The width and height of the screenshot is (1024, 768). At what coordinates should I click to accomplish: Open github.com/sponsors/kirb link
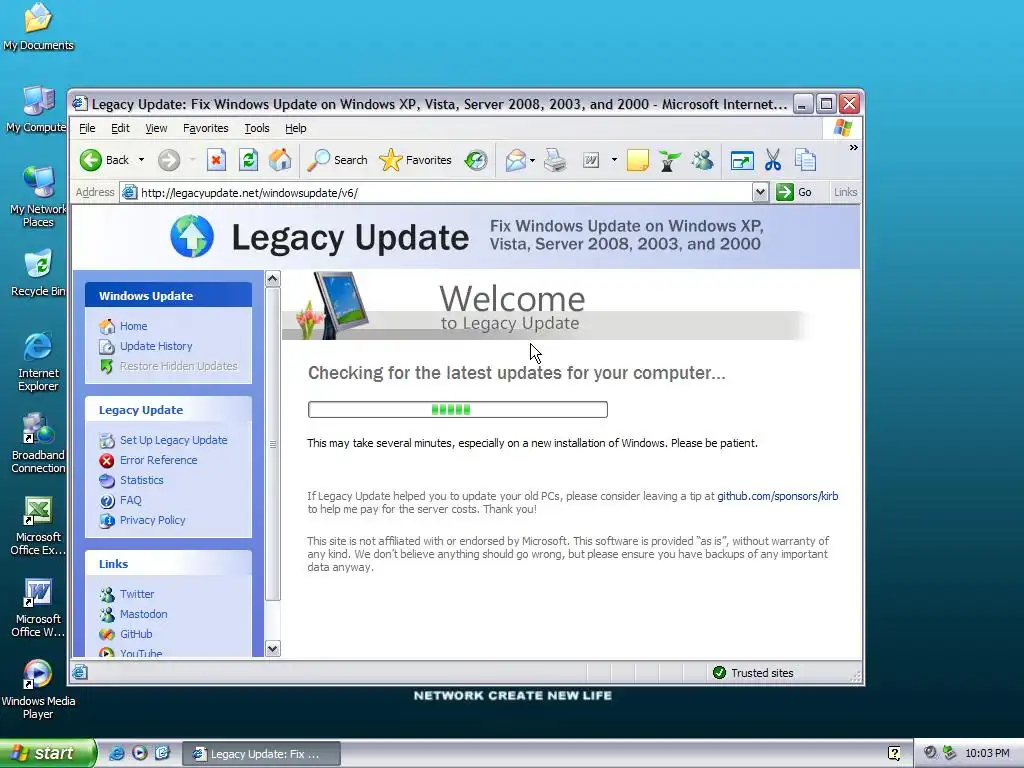pos(777,496)
